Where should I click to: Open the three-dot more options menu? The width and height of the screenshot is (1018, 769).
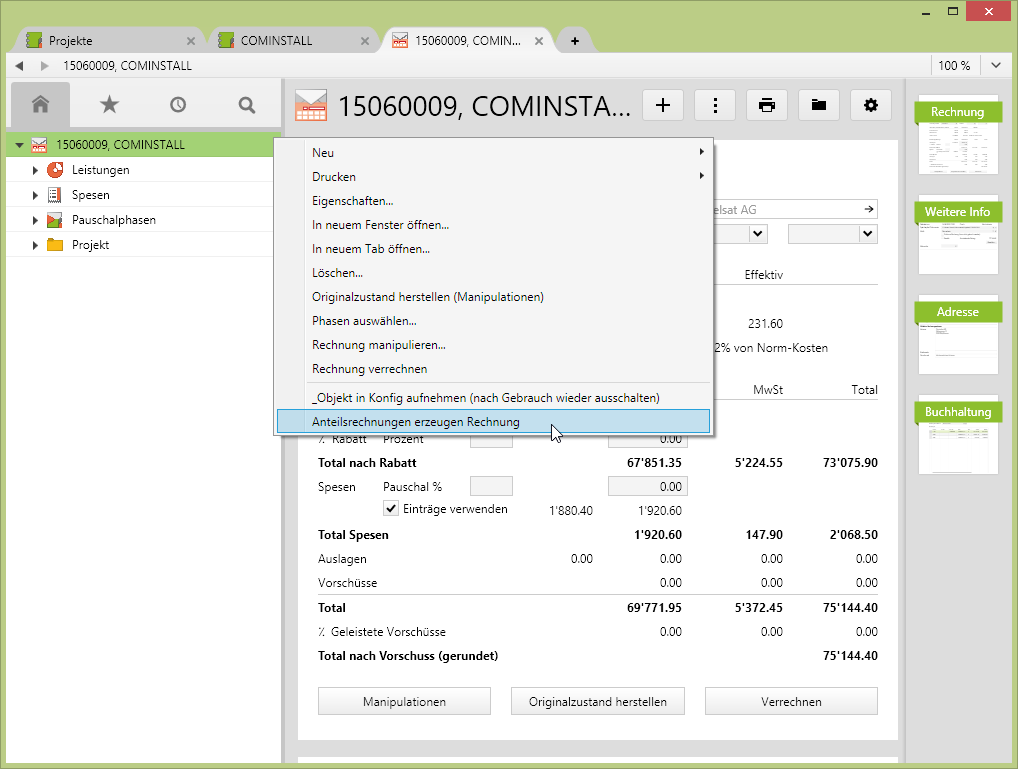pyautogui.click(x=715, y=105)
